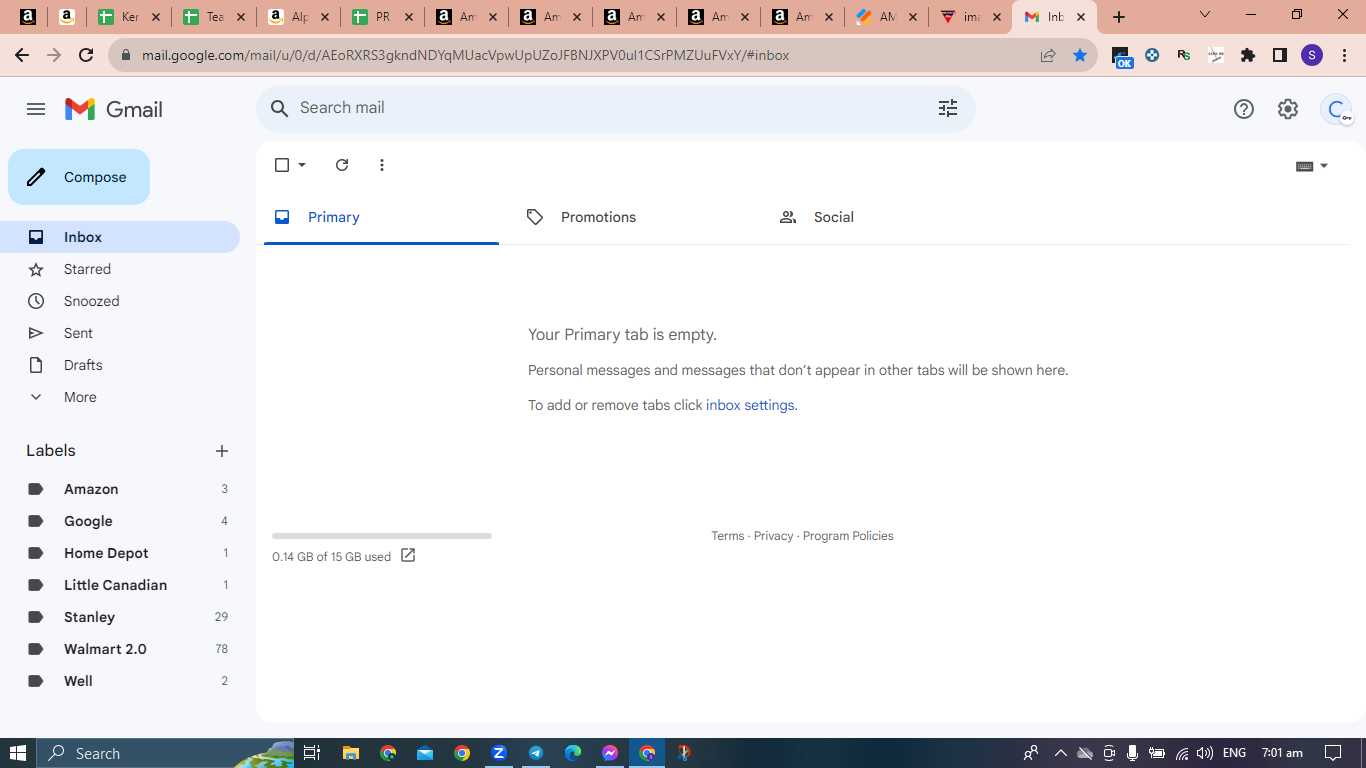This screenshot has height=768, width=1366.
Task: Open the Stanley label
Action: click(x=120, y=617)
